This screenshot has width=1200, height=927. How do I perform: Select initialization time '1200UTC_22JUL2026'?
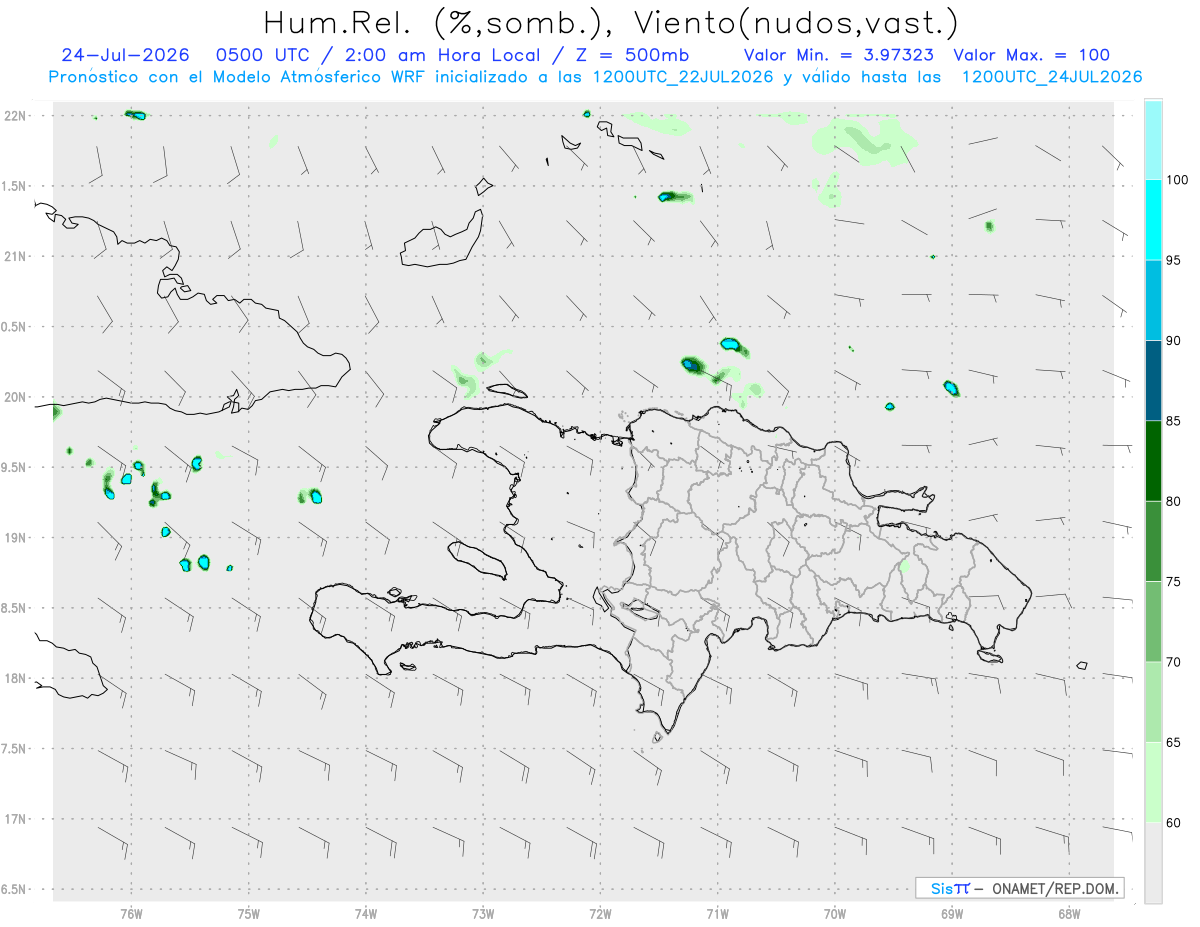coord(683,77)
